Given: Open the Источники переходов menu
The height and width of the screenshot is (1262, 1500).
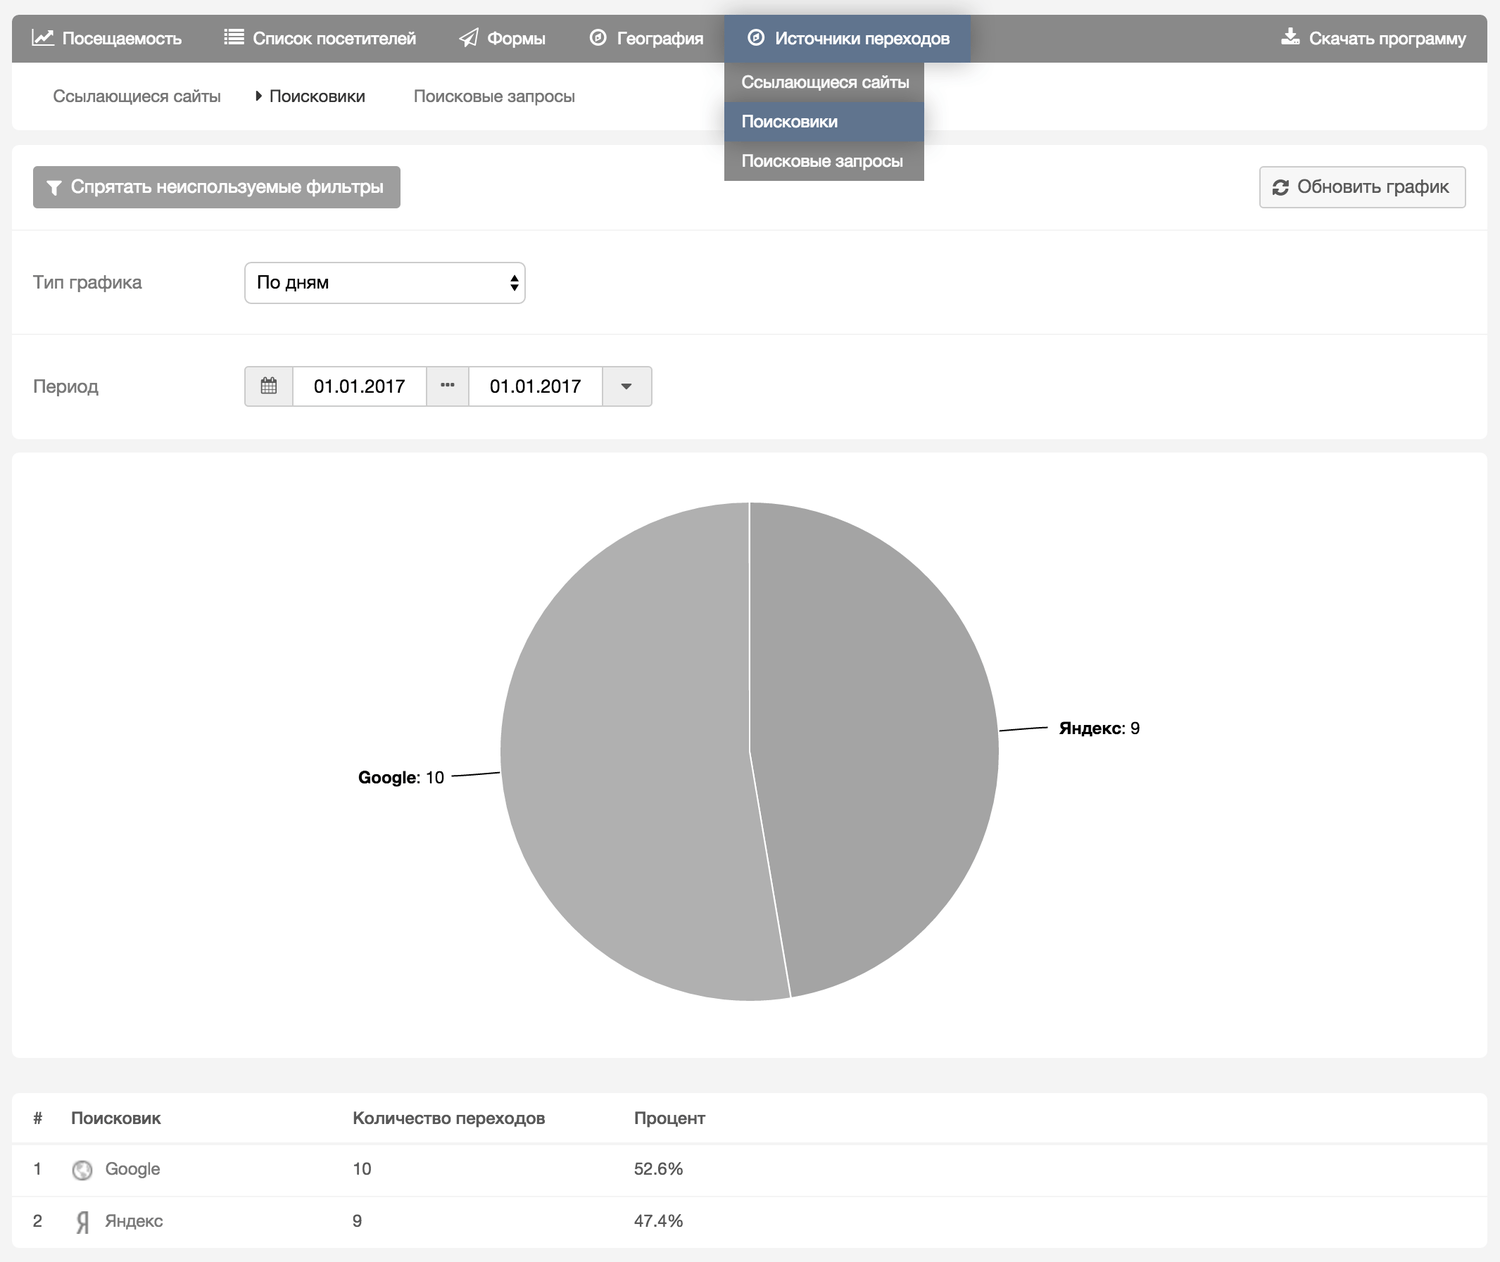Looking at the screenshot, I should tap(848, 38).
